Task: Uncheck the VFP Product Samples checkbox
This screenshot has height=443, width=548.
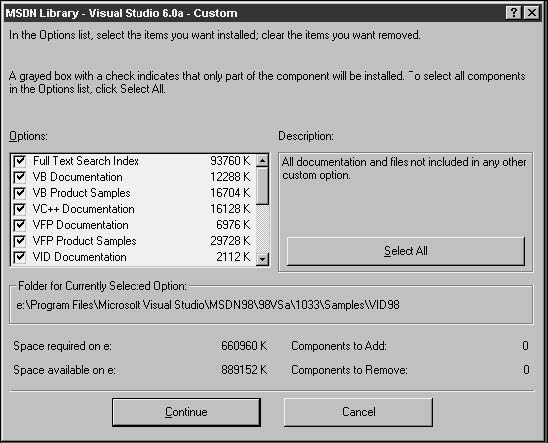Action: [x=20, y=241]
